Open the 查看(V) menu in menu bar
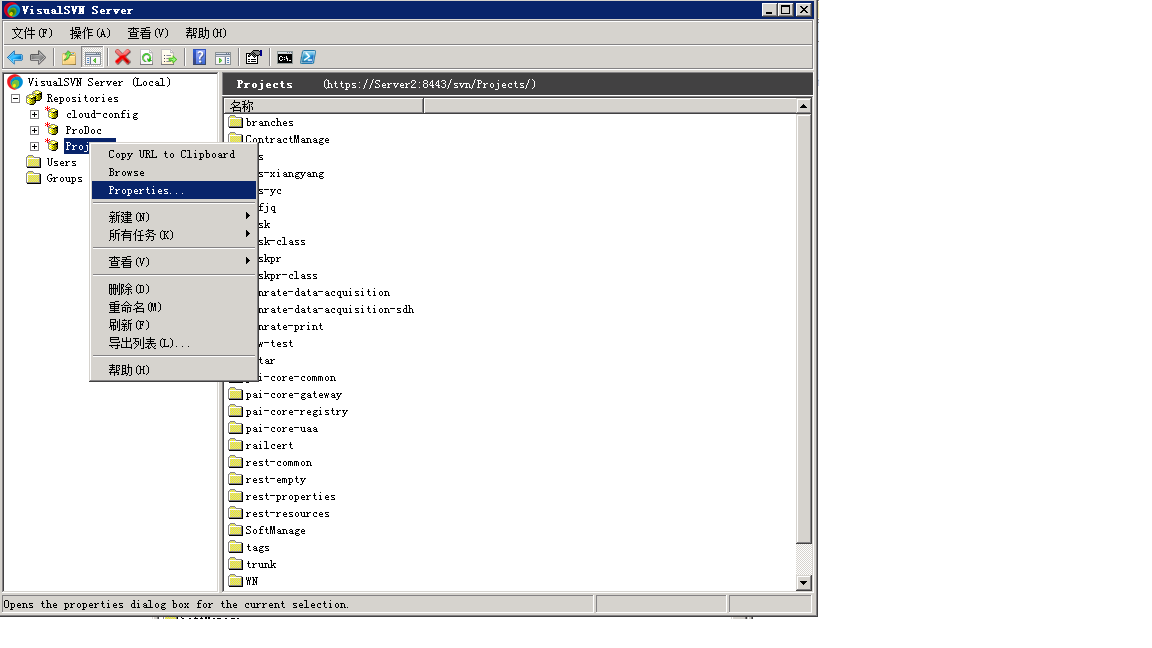 [x=148, y=33]
